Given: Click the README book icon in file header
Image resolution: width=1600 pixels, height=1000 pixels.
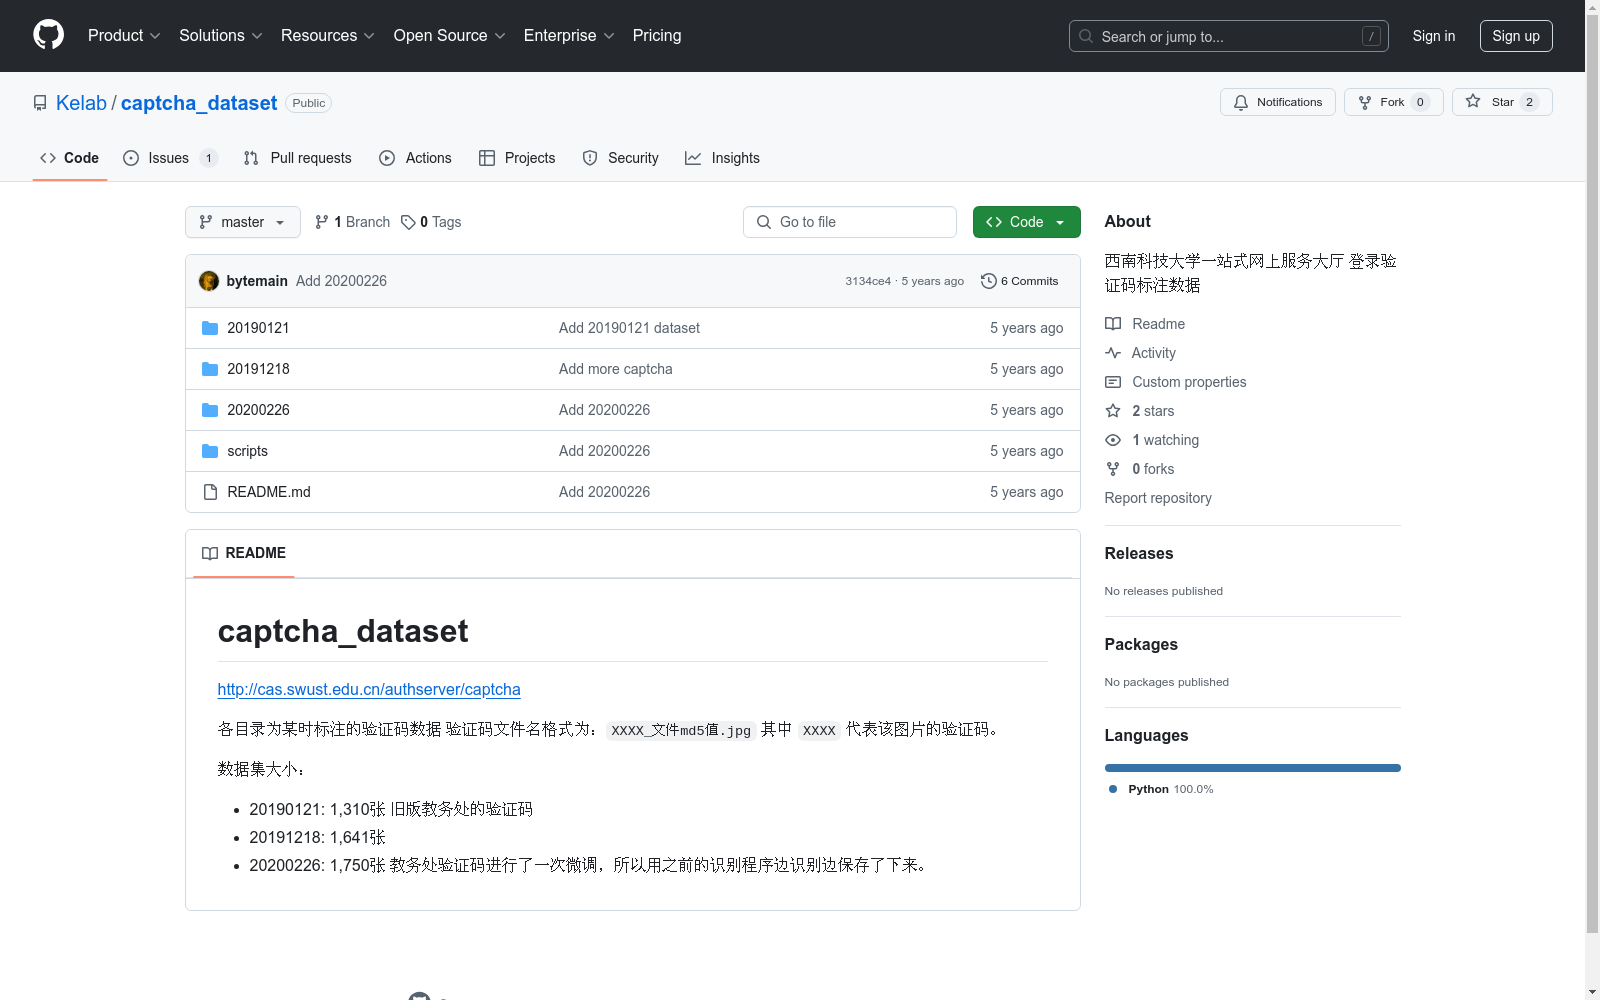Looking at the screenshot, I should point(210,553).
